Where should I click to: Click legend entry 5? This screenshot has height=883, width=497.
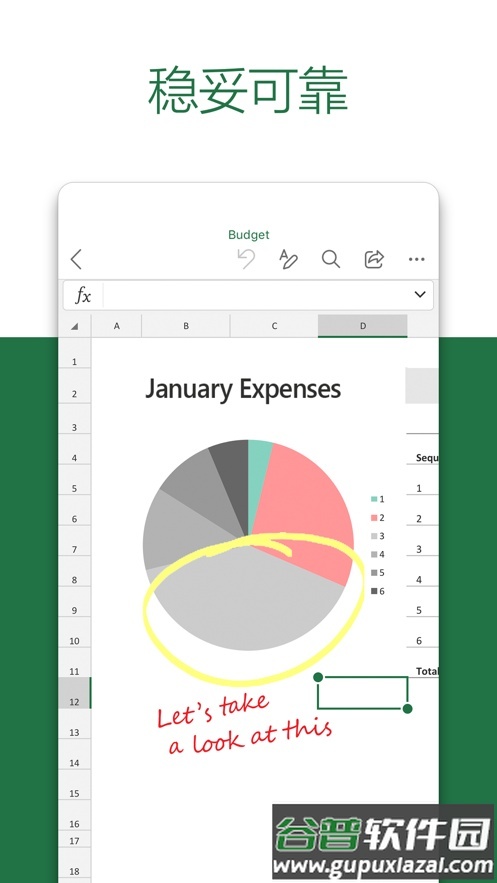coord(378,573)
